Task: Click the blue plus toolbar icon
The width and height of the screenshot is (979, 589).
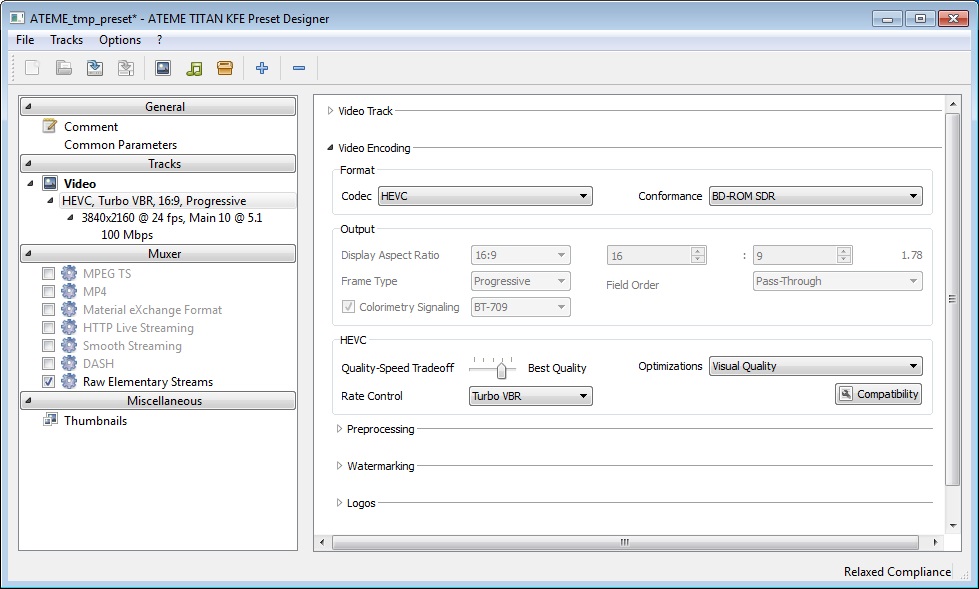Action: point(262,67)
